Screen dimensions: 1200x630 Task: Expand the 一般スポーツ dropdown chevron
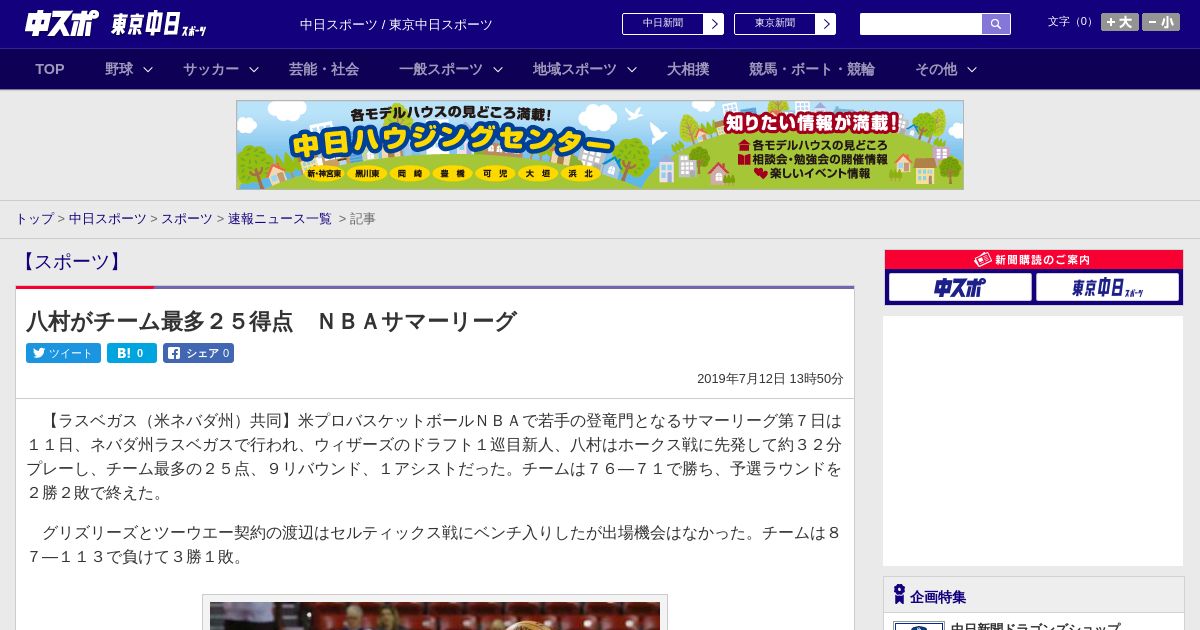click(498, 69)
